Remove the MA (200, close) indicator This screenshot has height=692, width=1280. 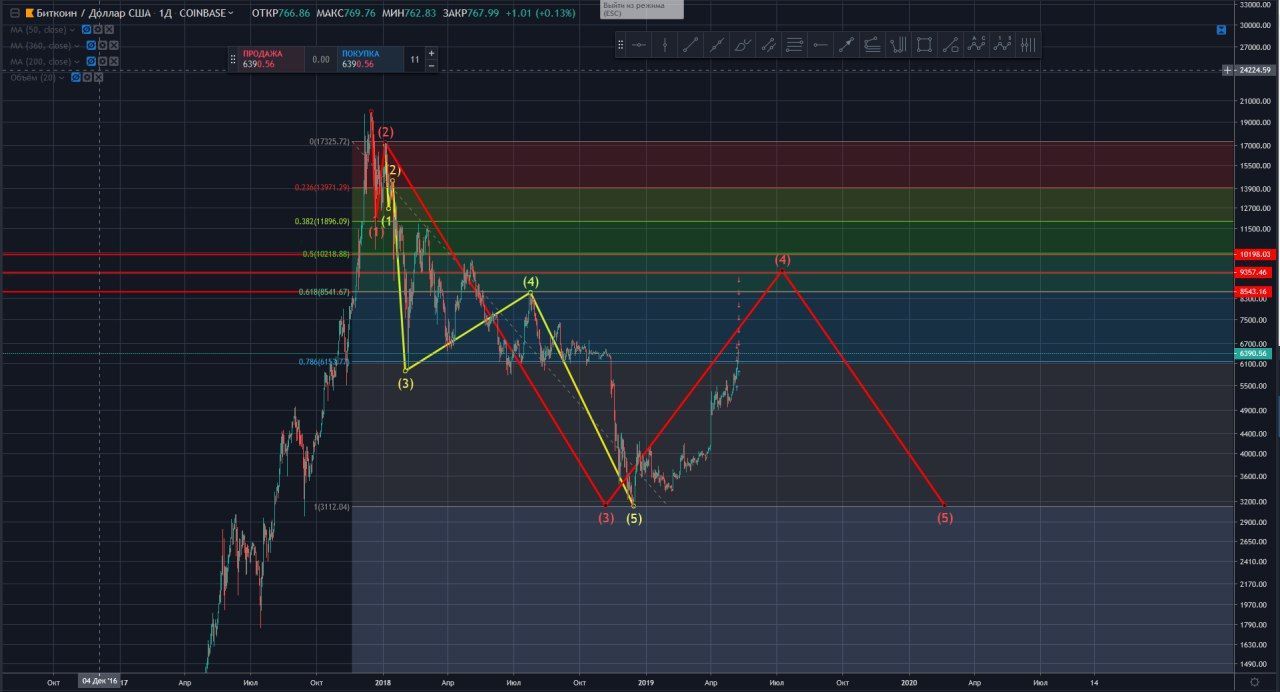tap(114, 61)
